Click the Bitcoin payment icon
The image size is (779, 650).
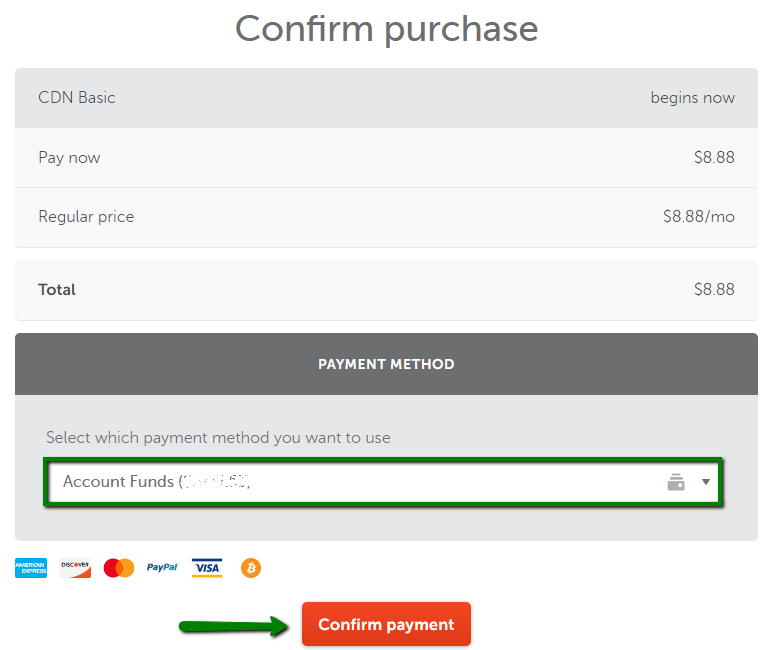[251, 568]
